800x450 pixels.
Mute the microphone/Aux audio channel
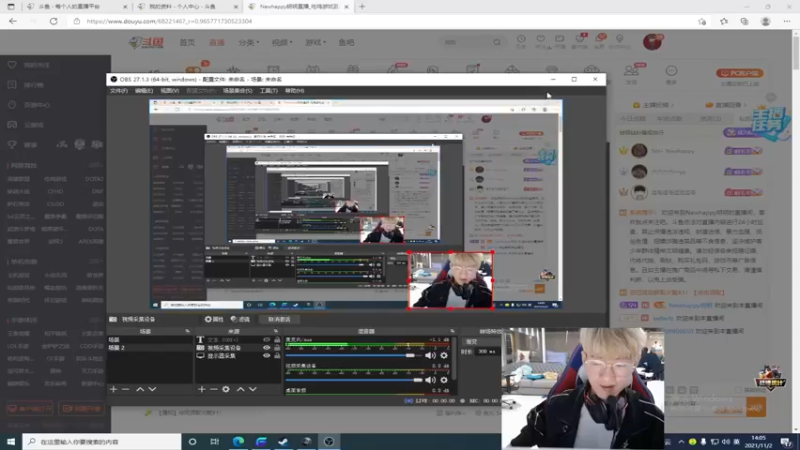coord(431,356)
